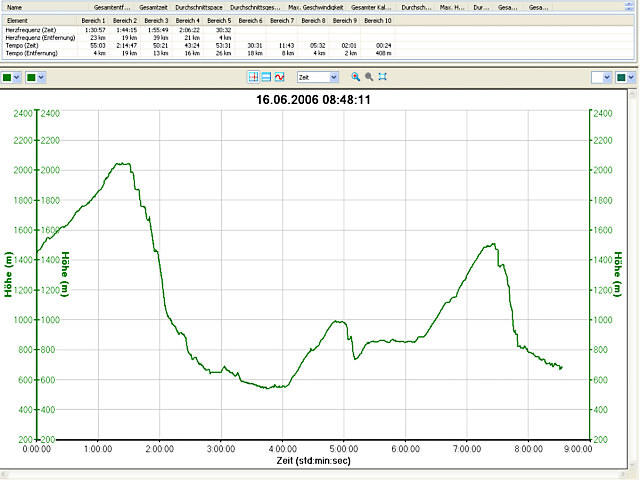
Task: Click the zoom out magnifier icon
Action: (369, 77)
